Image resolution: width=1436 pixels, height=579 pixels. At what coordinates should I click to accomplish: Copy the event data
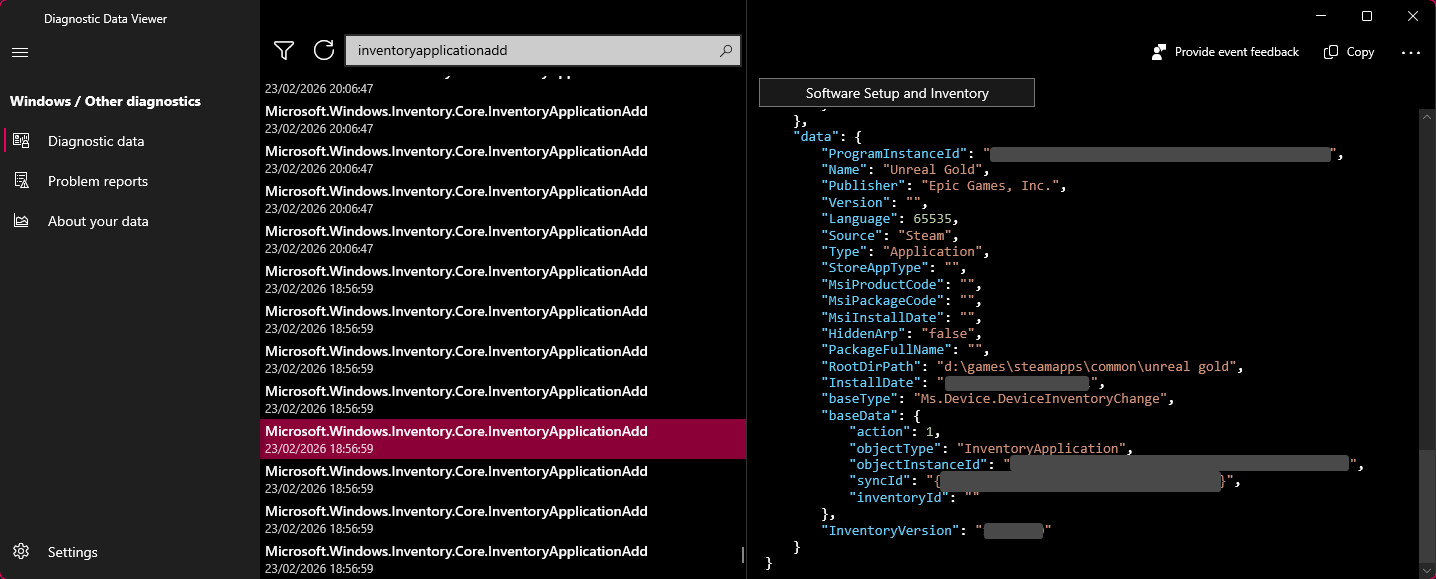click(x=1349, y=52)
